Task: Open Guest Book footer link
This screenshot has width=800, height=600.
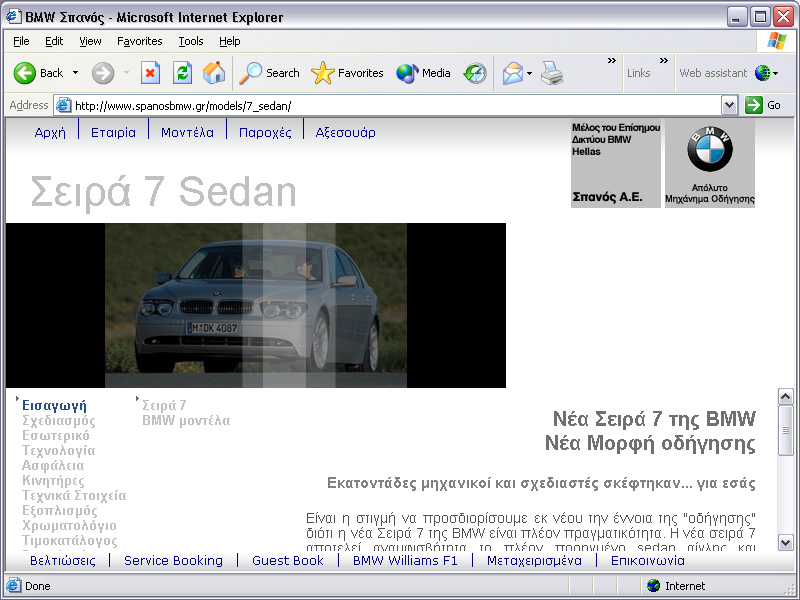Action: click(288, 561)
